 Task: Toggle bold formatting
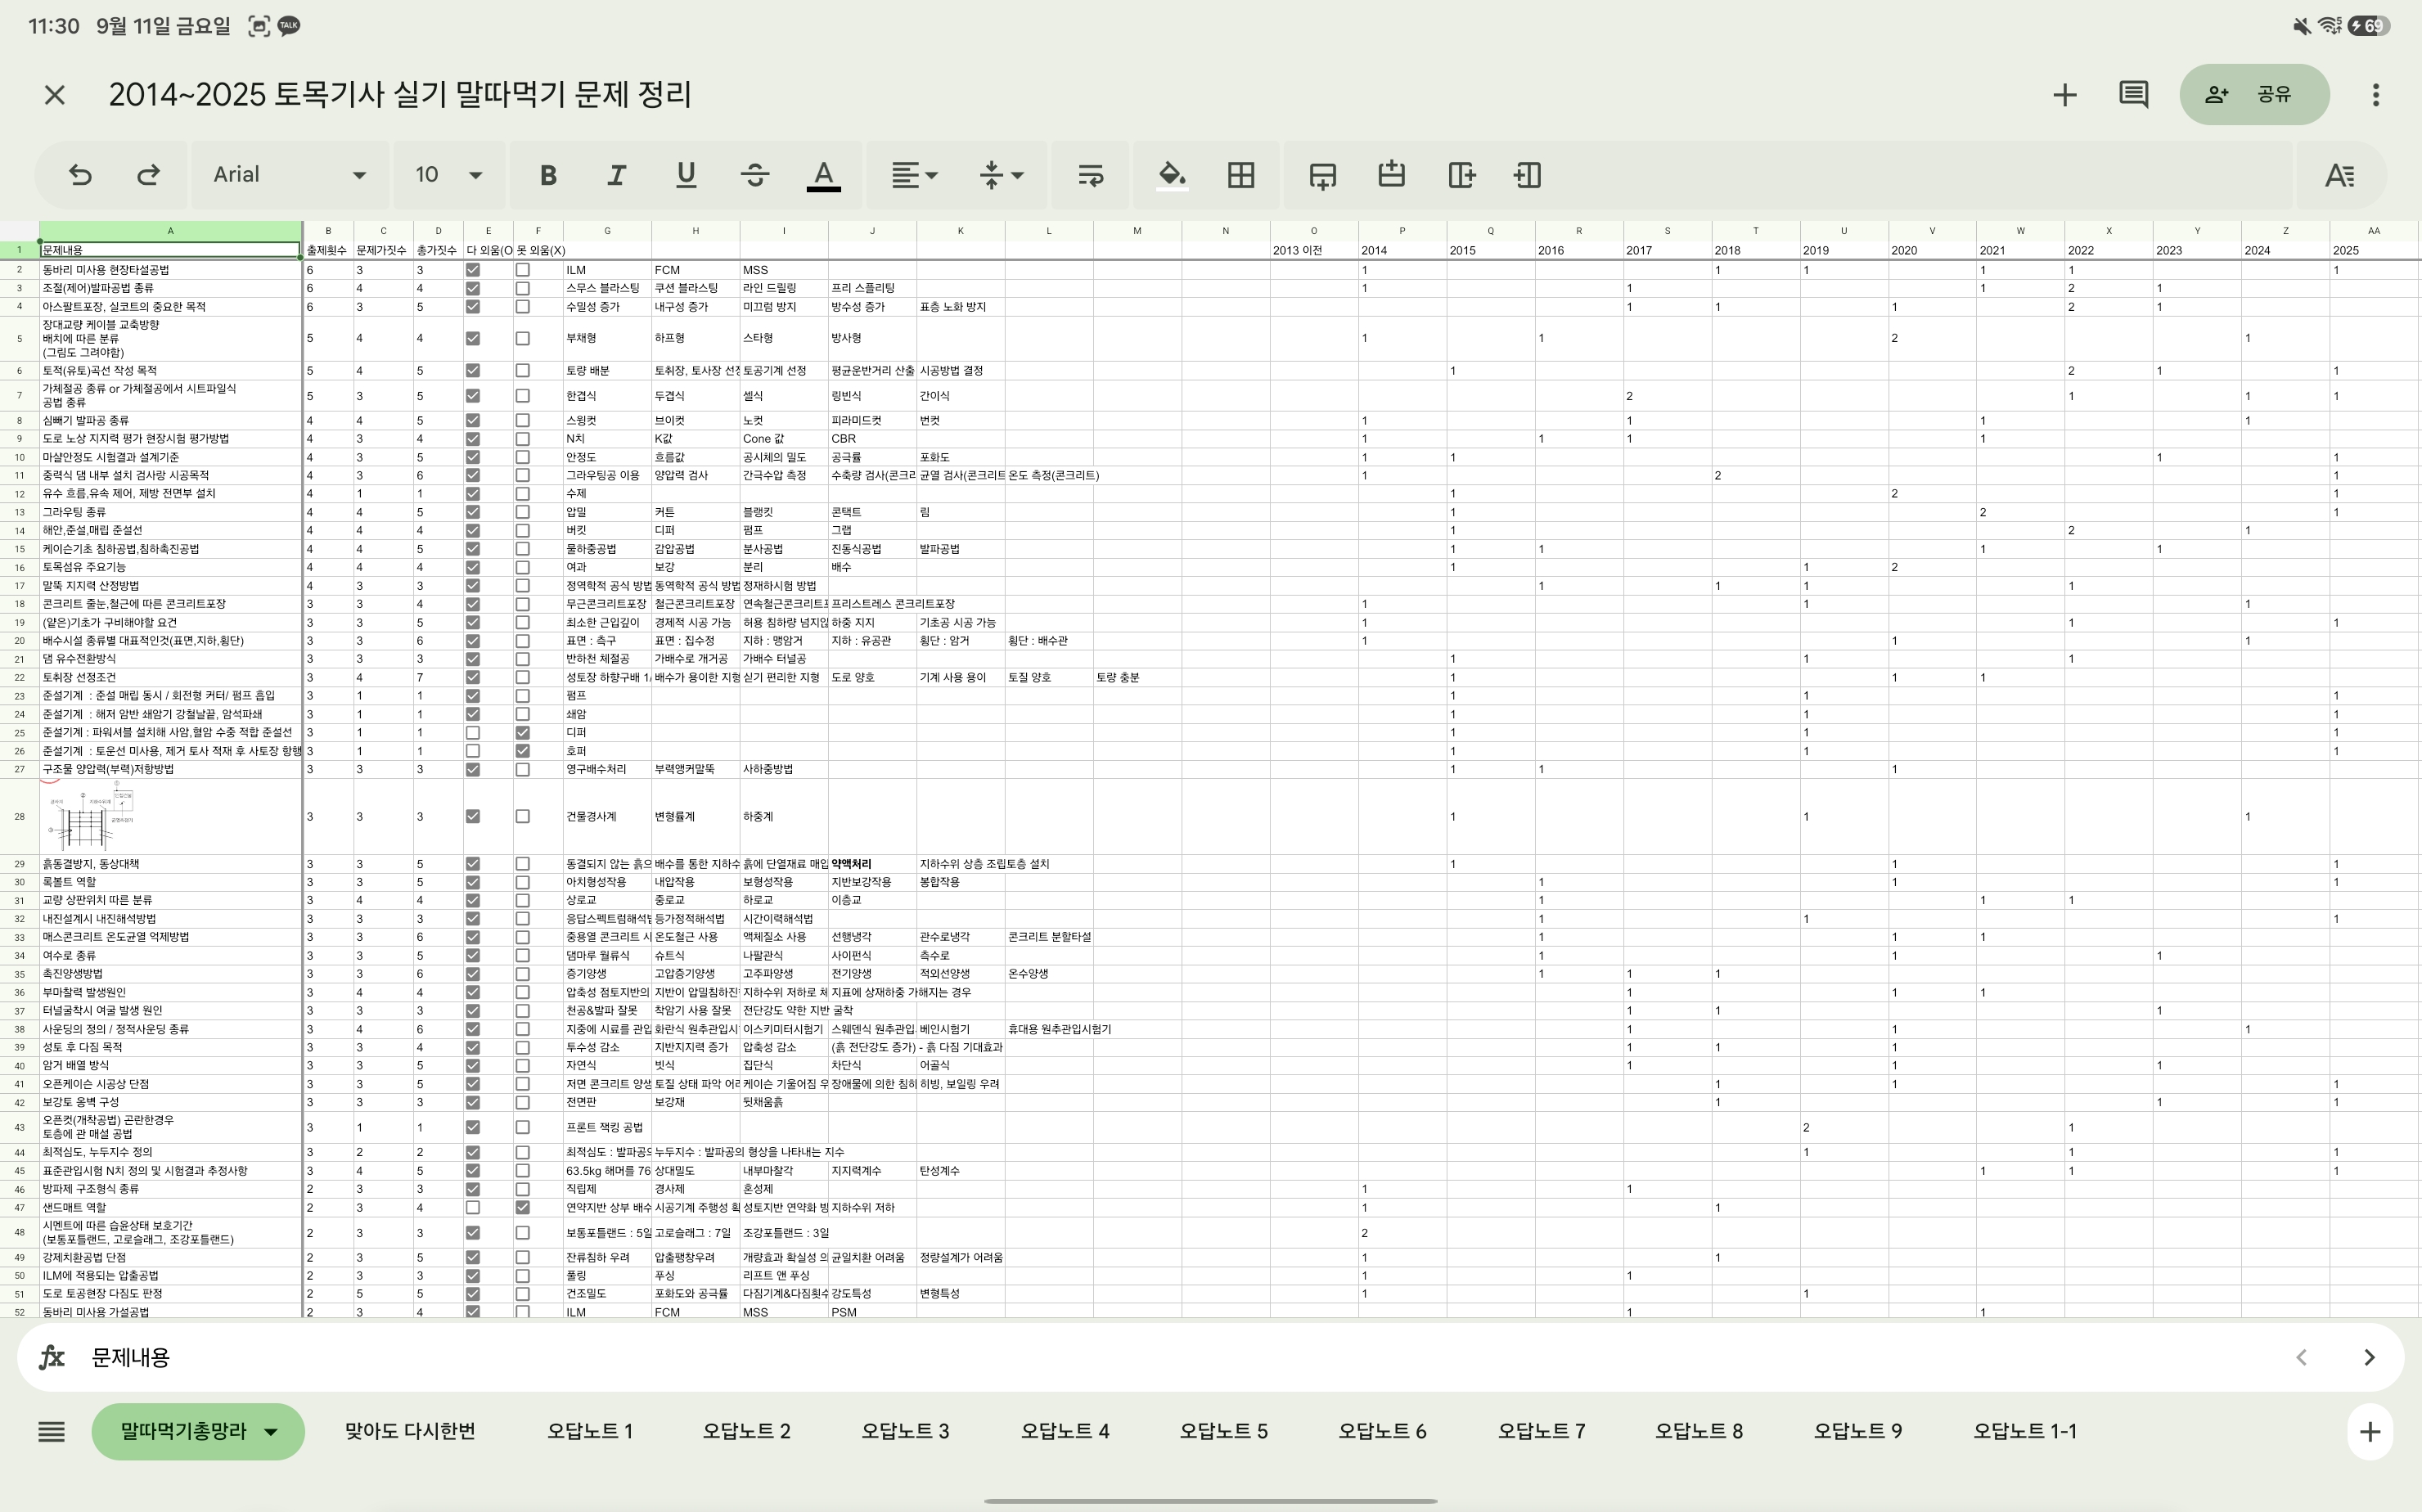pyautogui.click(x=548, y=175)
